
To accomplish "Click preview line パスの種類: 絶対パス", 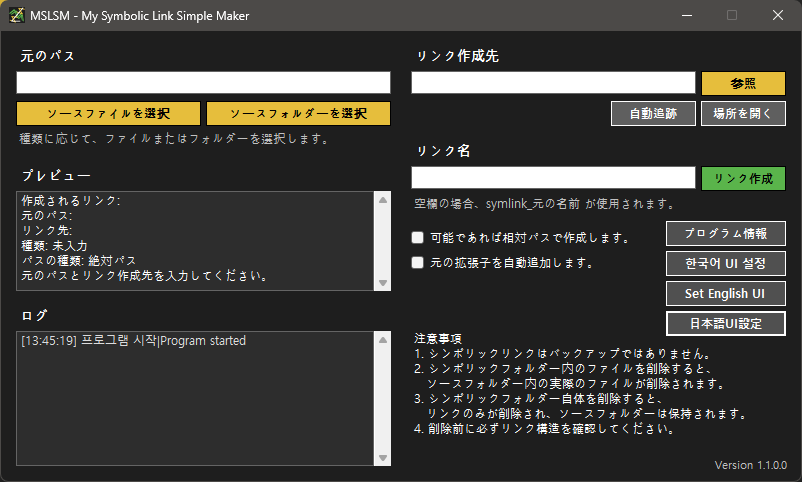I will coord(79,260).
